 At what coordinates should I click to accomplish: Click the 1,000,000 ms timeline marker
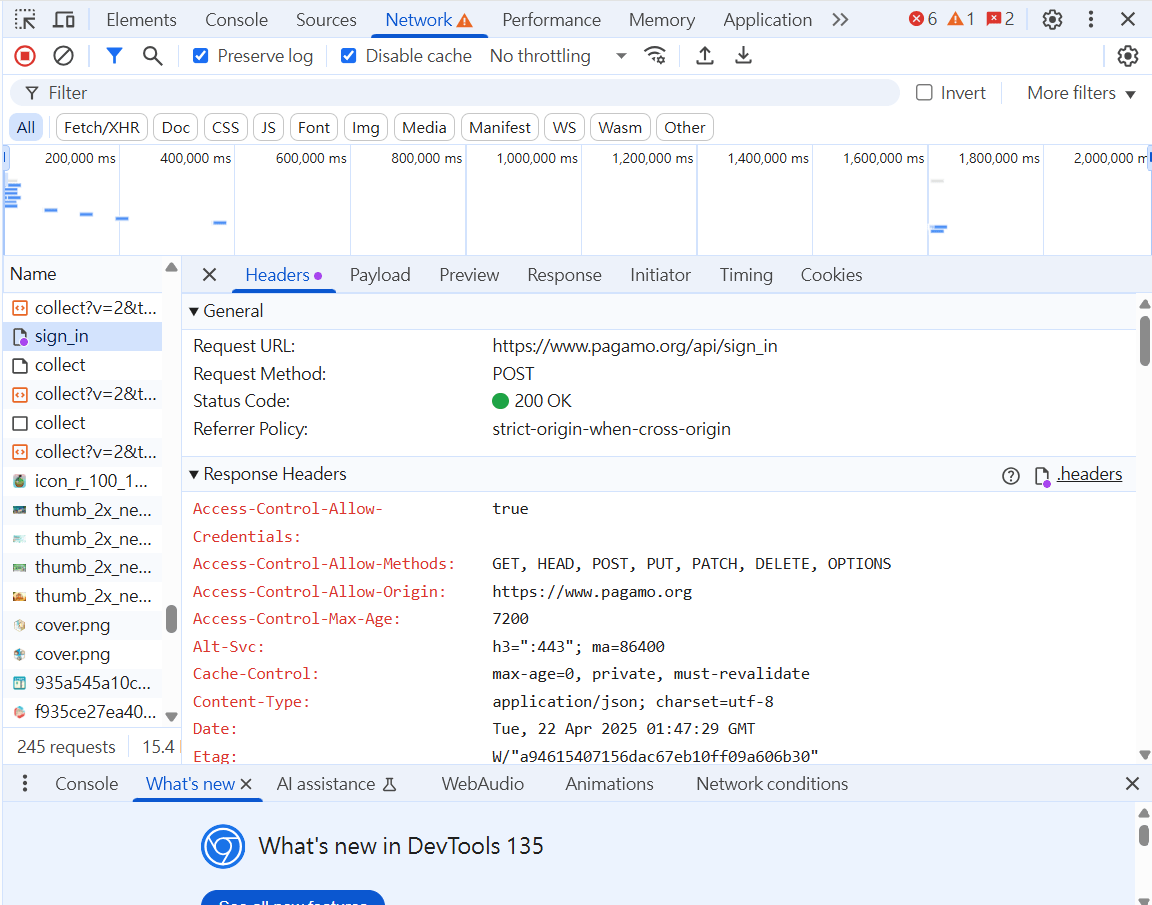pyautogui.click(x=537, y=158)
